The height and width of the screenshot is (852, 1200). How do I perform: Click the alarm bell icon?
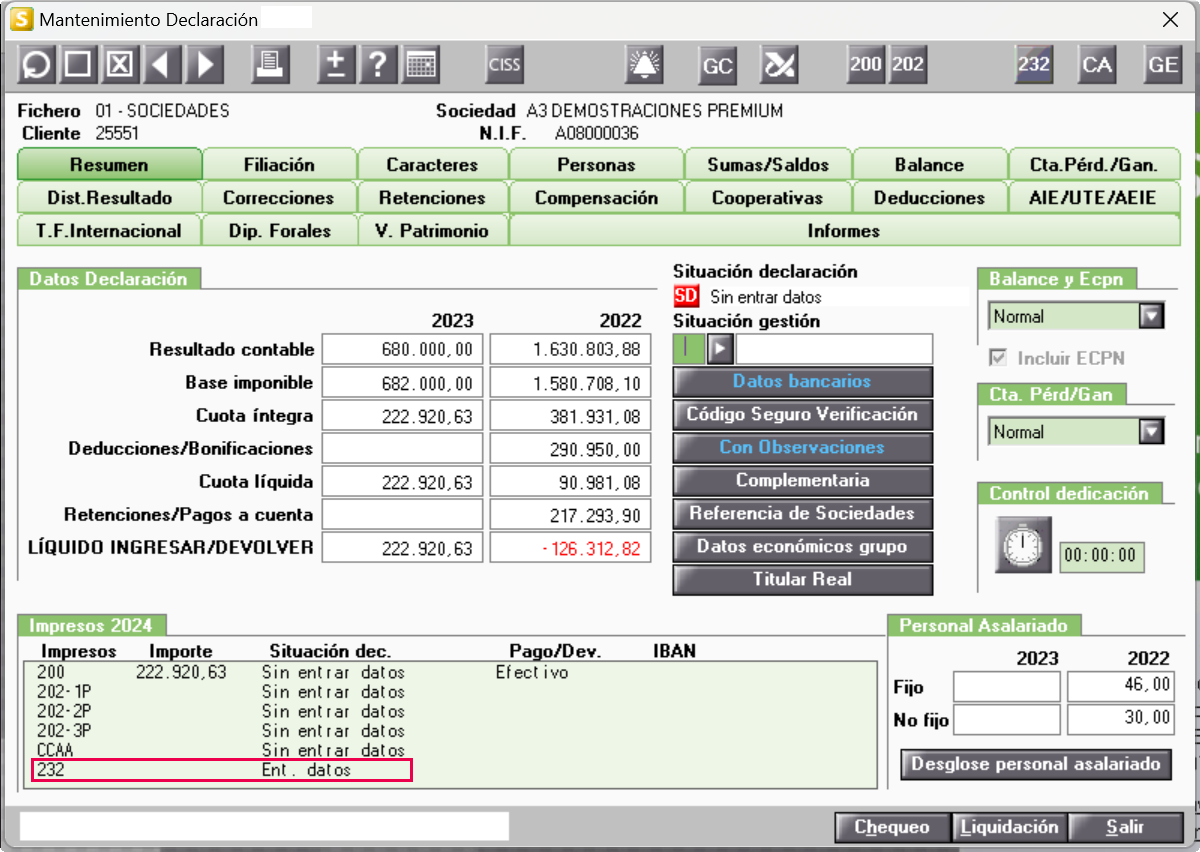(645, 65)
